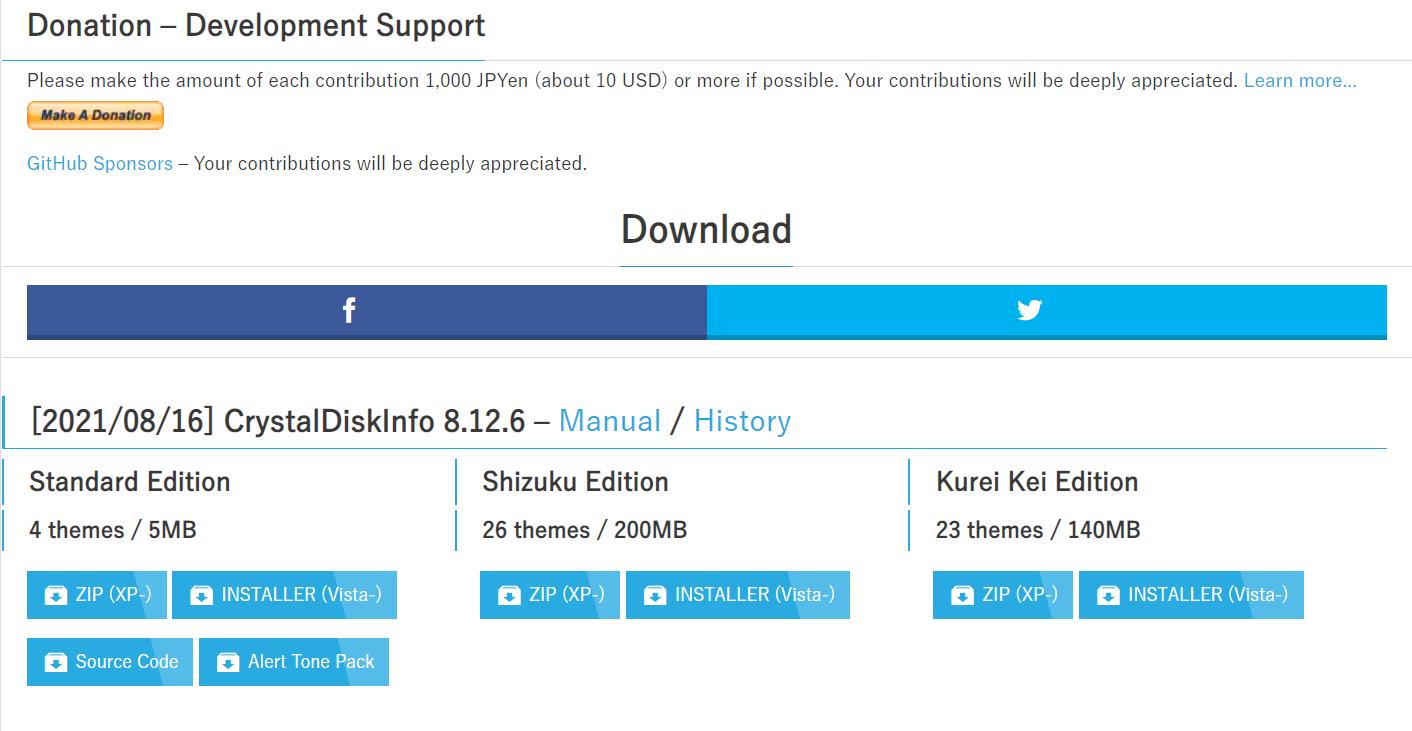Click the Twitter bird share icon

point(1029,311)
